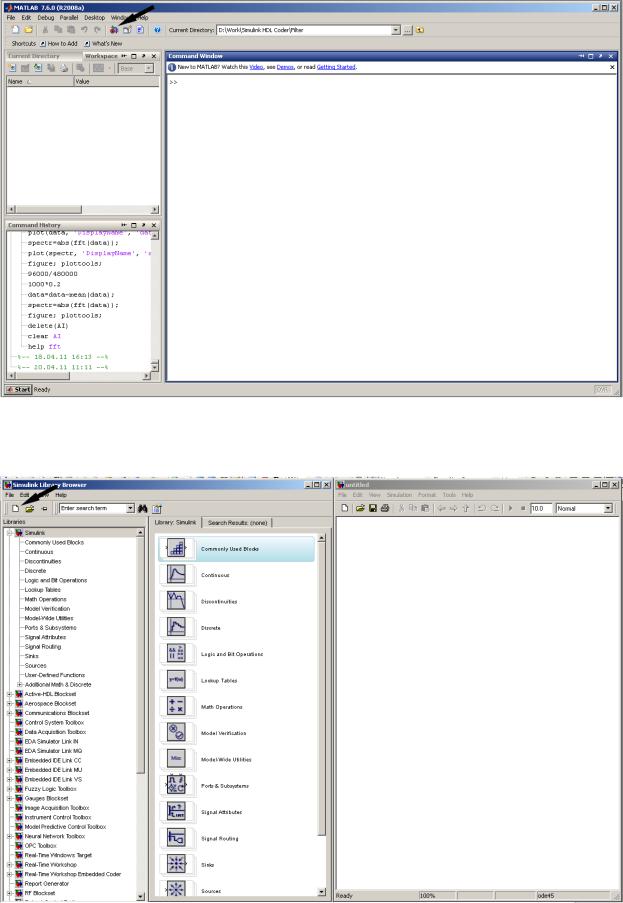Open the Desktop menu in MATLAB
The image size is (623, 903).
point(94,18)
